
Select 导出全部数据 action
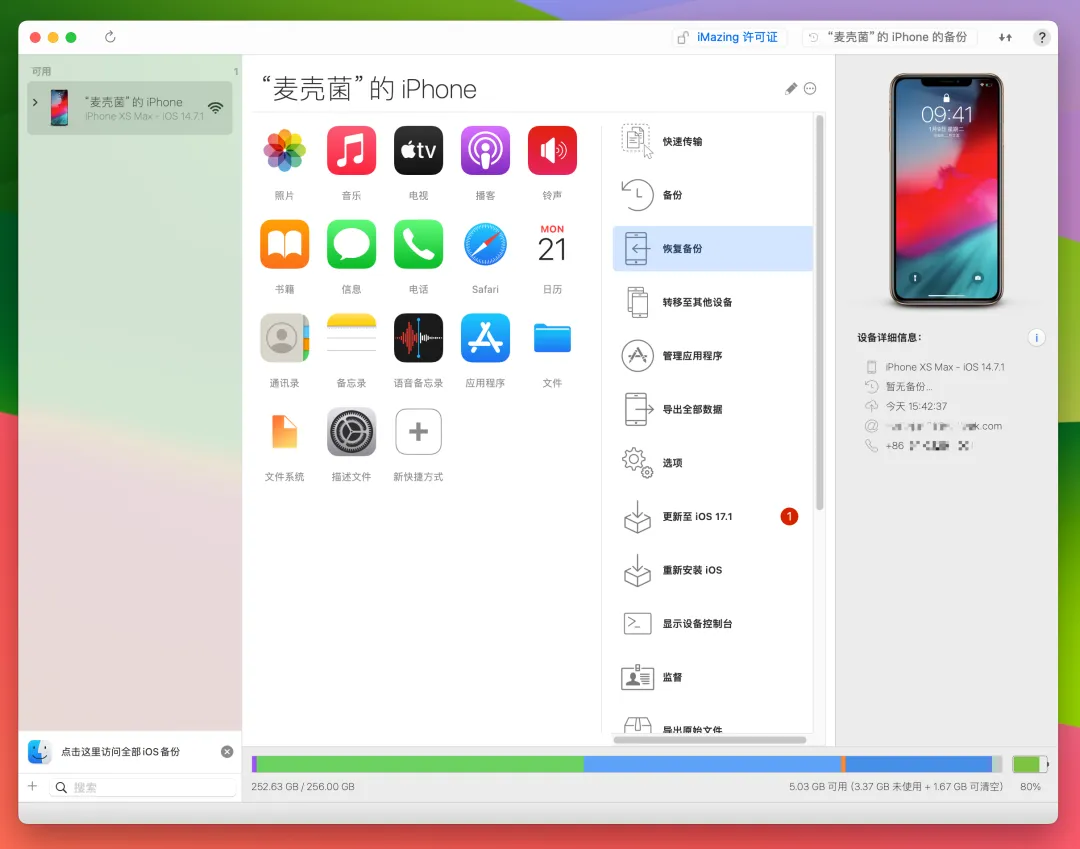[x=712, y=409]
